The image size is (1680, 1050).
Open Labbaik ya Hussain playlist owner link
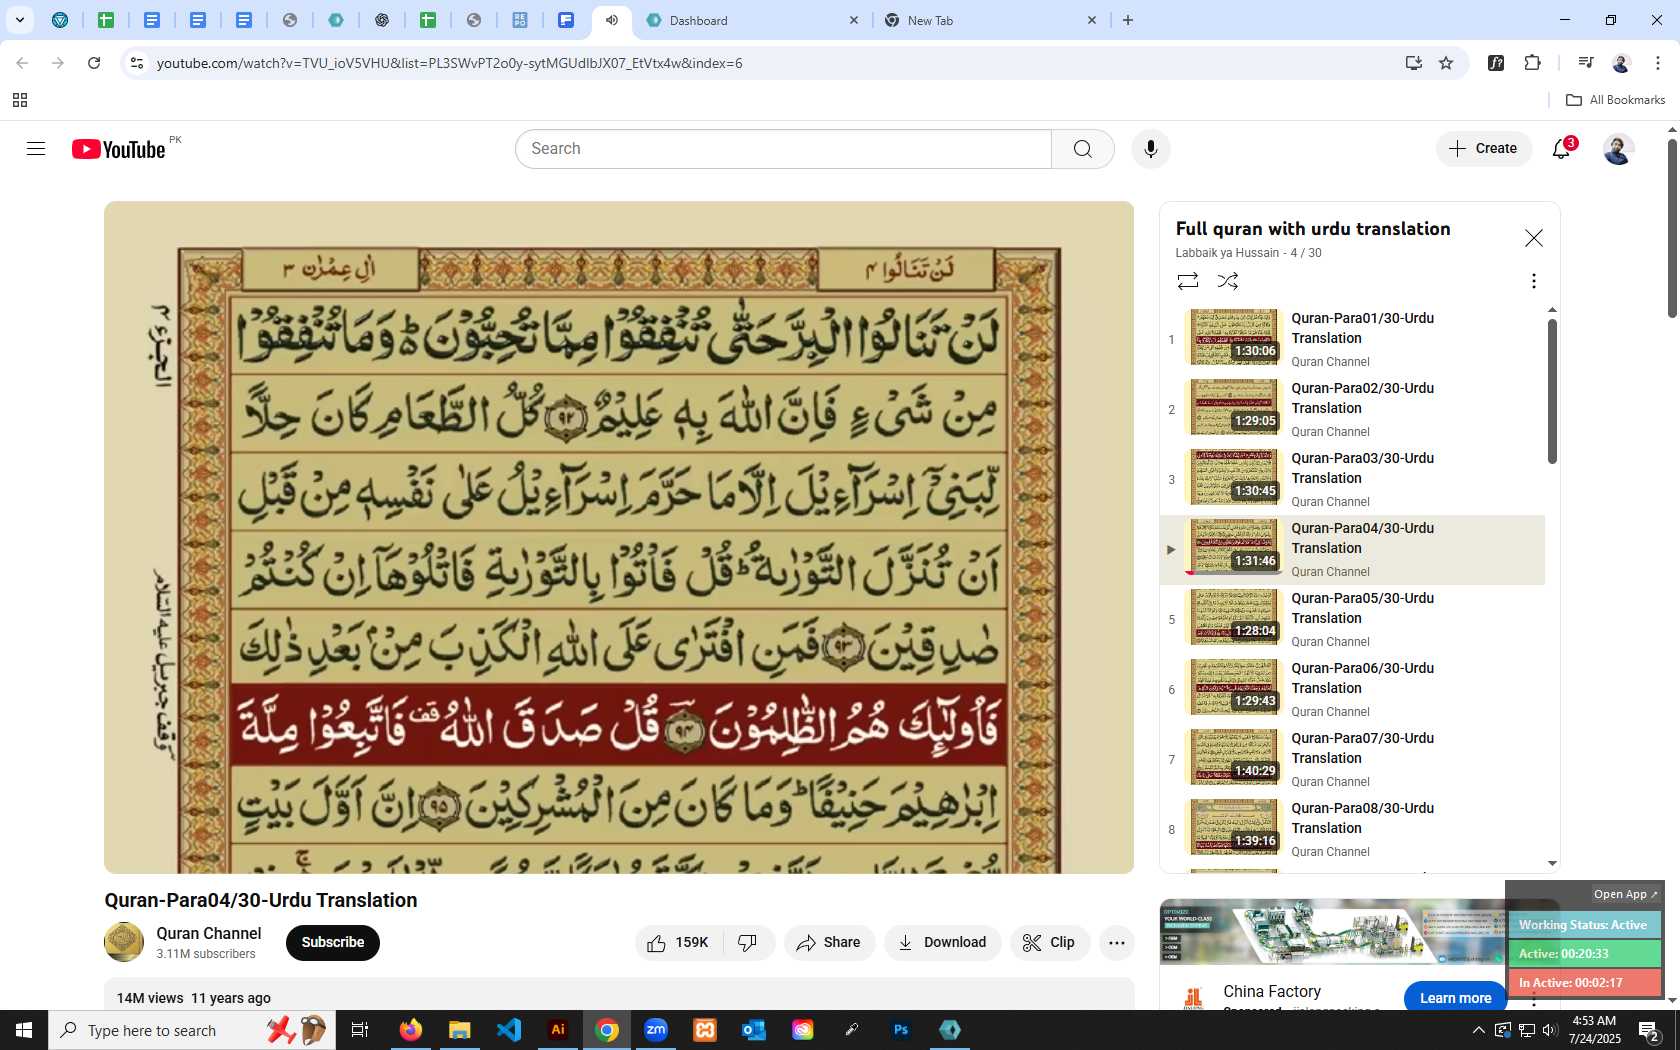(x=1227, y=253)
